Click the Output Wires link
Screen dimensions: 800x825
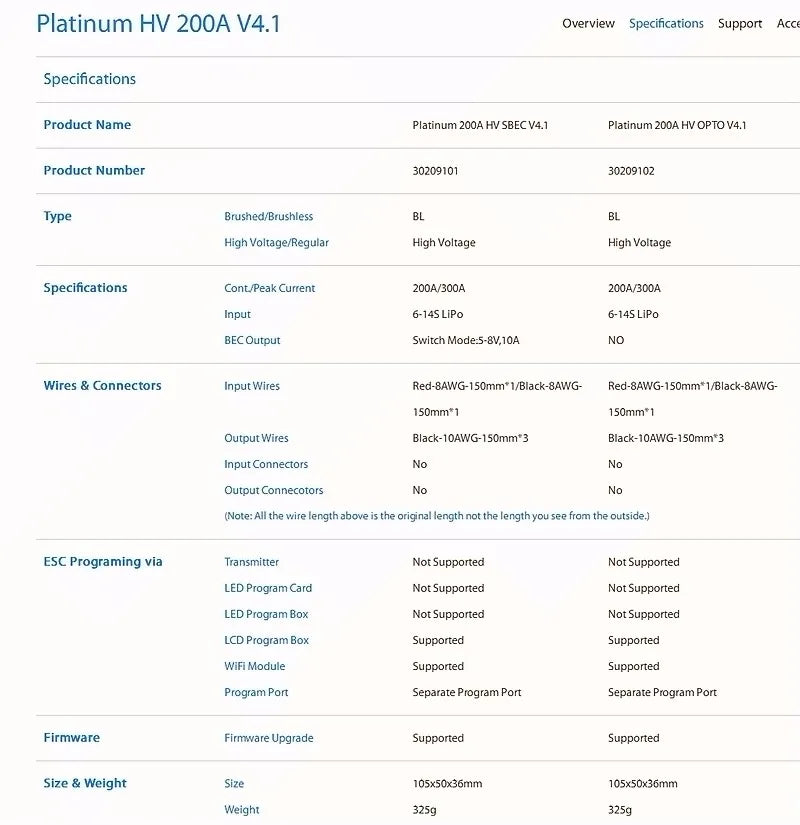[255, 438]
